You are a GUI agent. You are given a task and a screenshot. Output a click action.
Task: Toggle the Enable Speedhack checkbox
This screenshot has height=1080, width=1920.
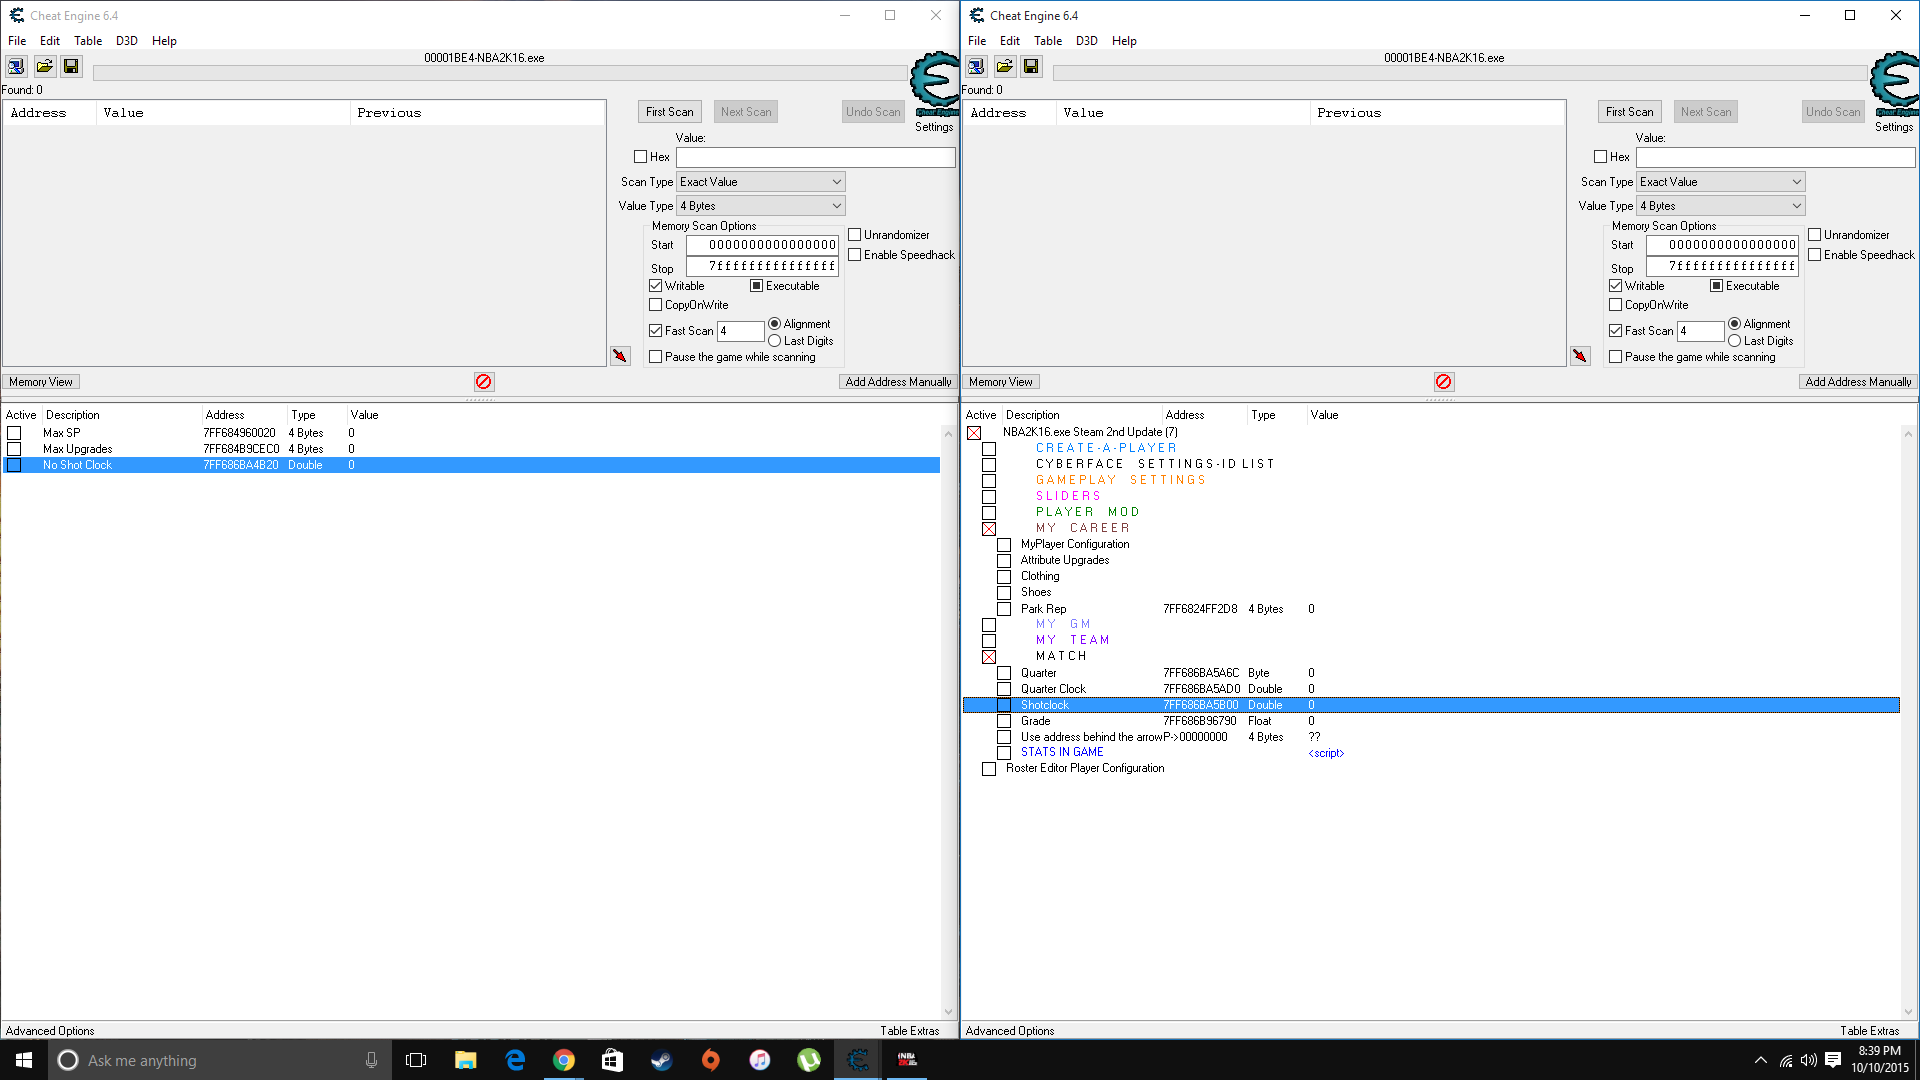855,254
